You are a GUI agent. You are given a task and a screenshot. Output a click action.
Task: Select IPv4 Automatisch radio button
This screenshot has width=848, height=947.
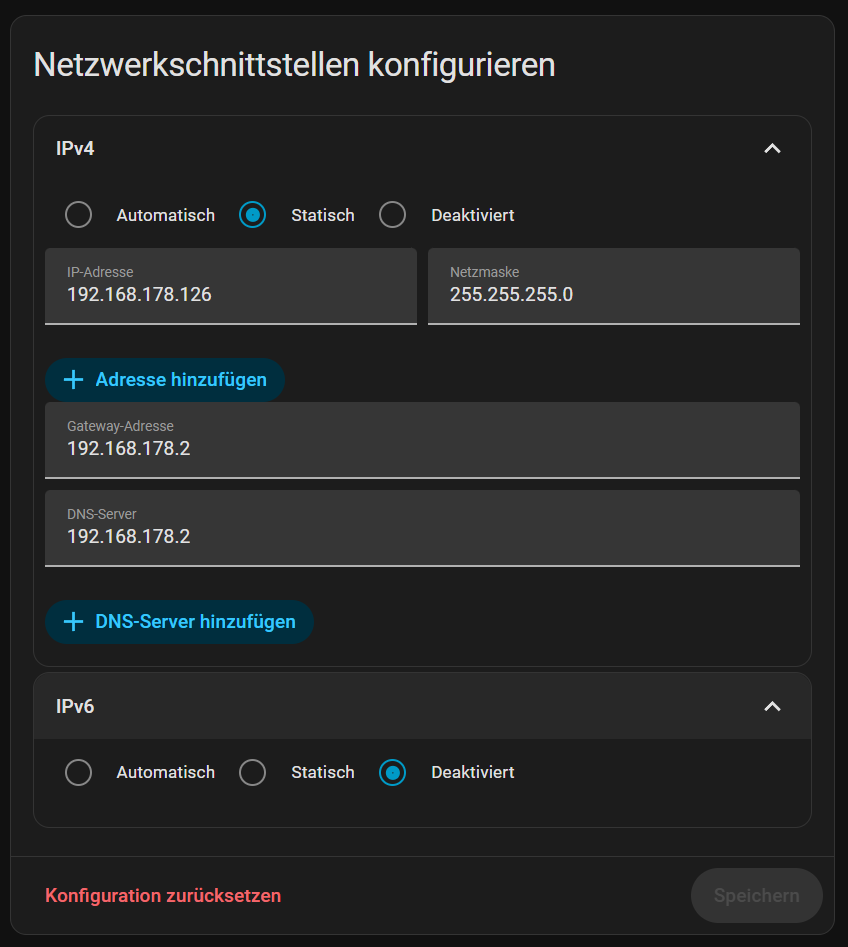point(78,215)
